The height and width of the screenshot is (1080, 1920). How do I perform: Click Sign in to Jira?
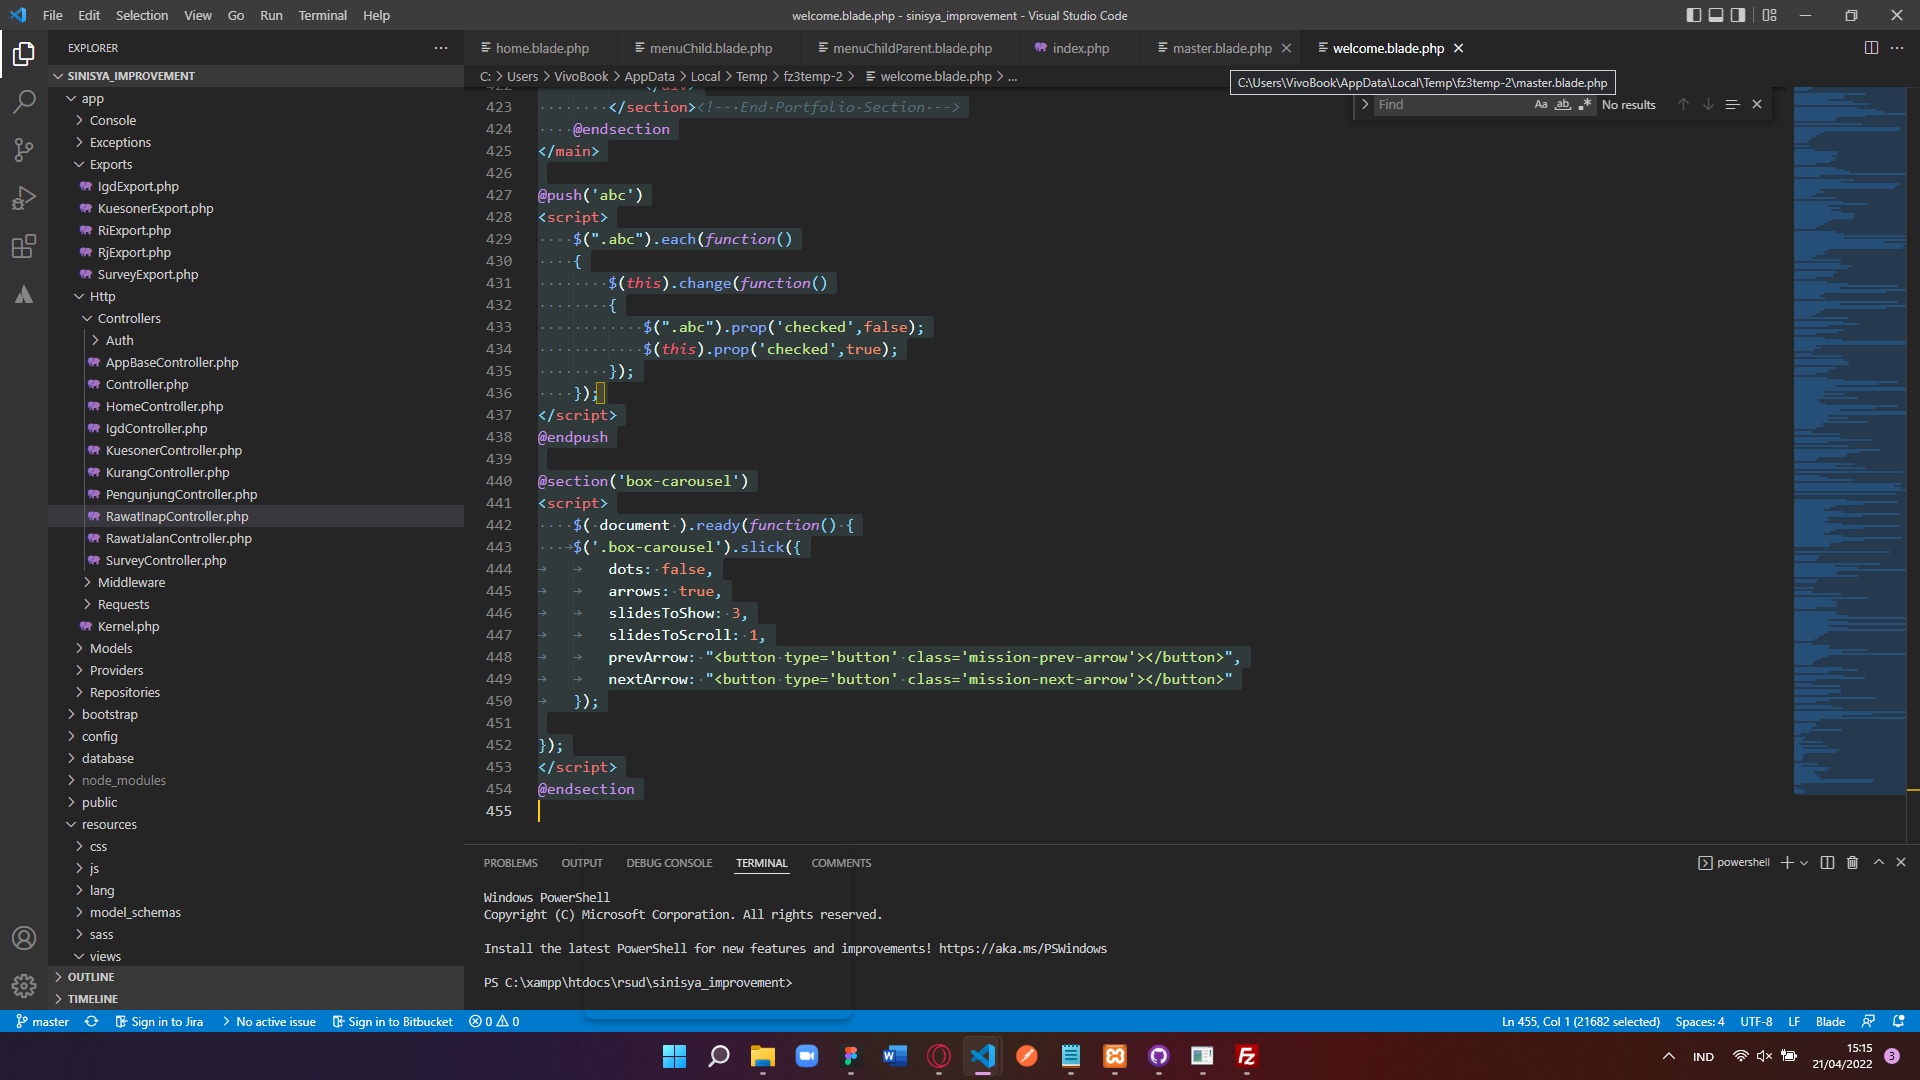coord(159,1021)
